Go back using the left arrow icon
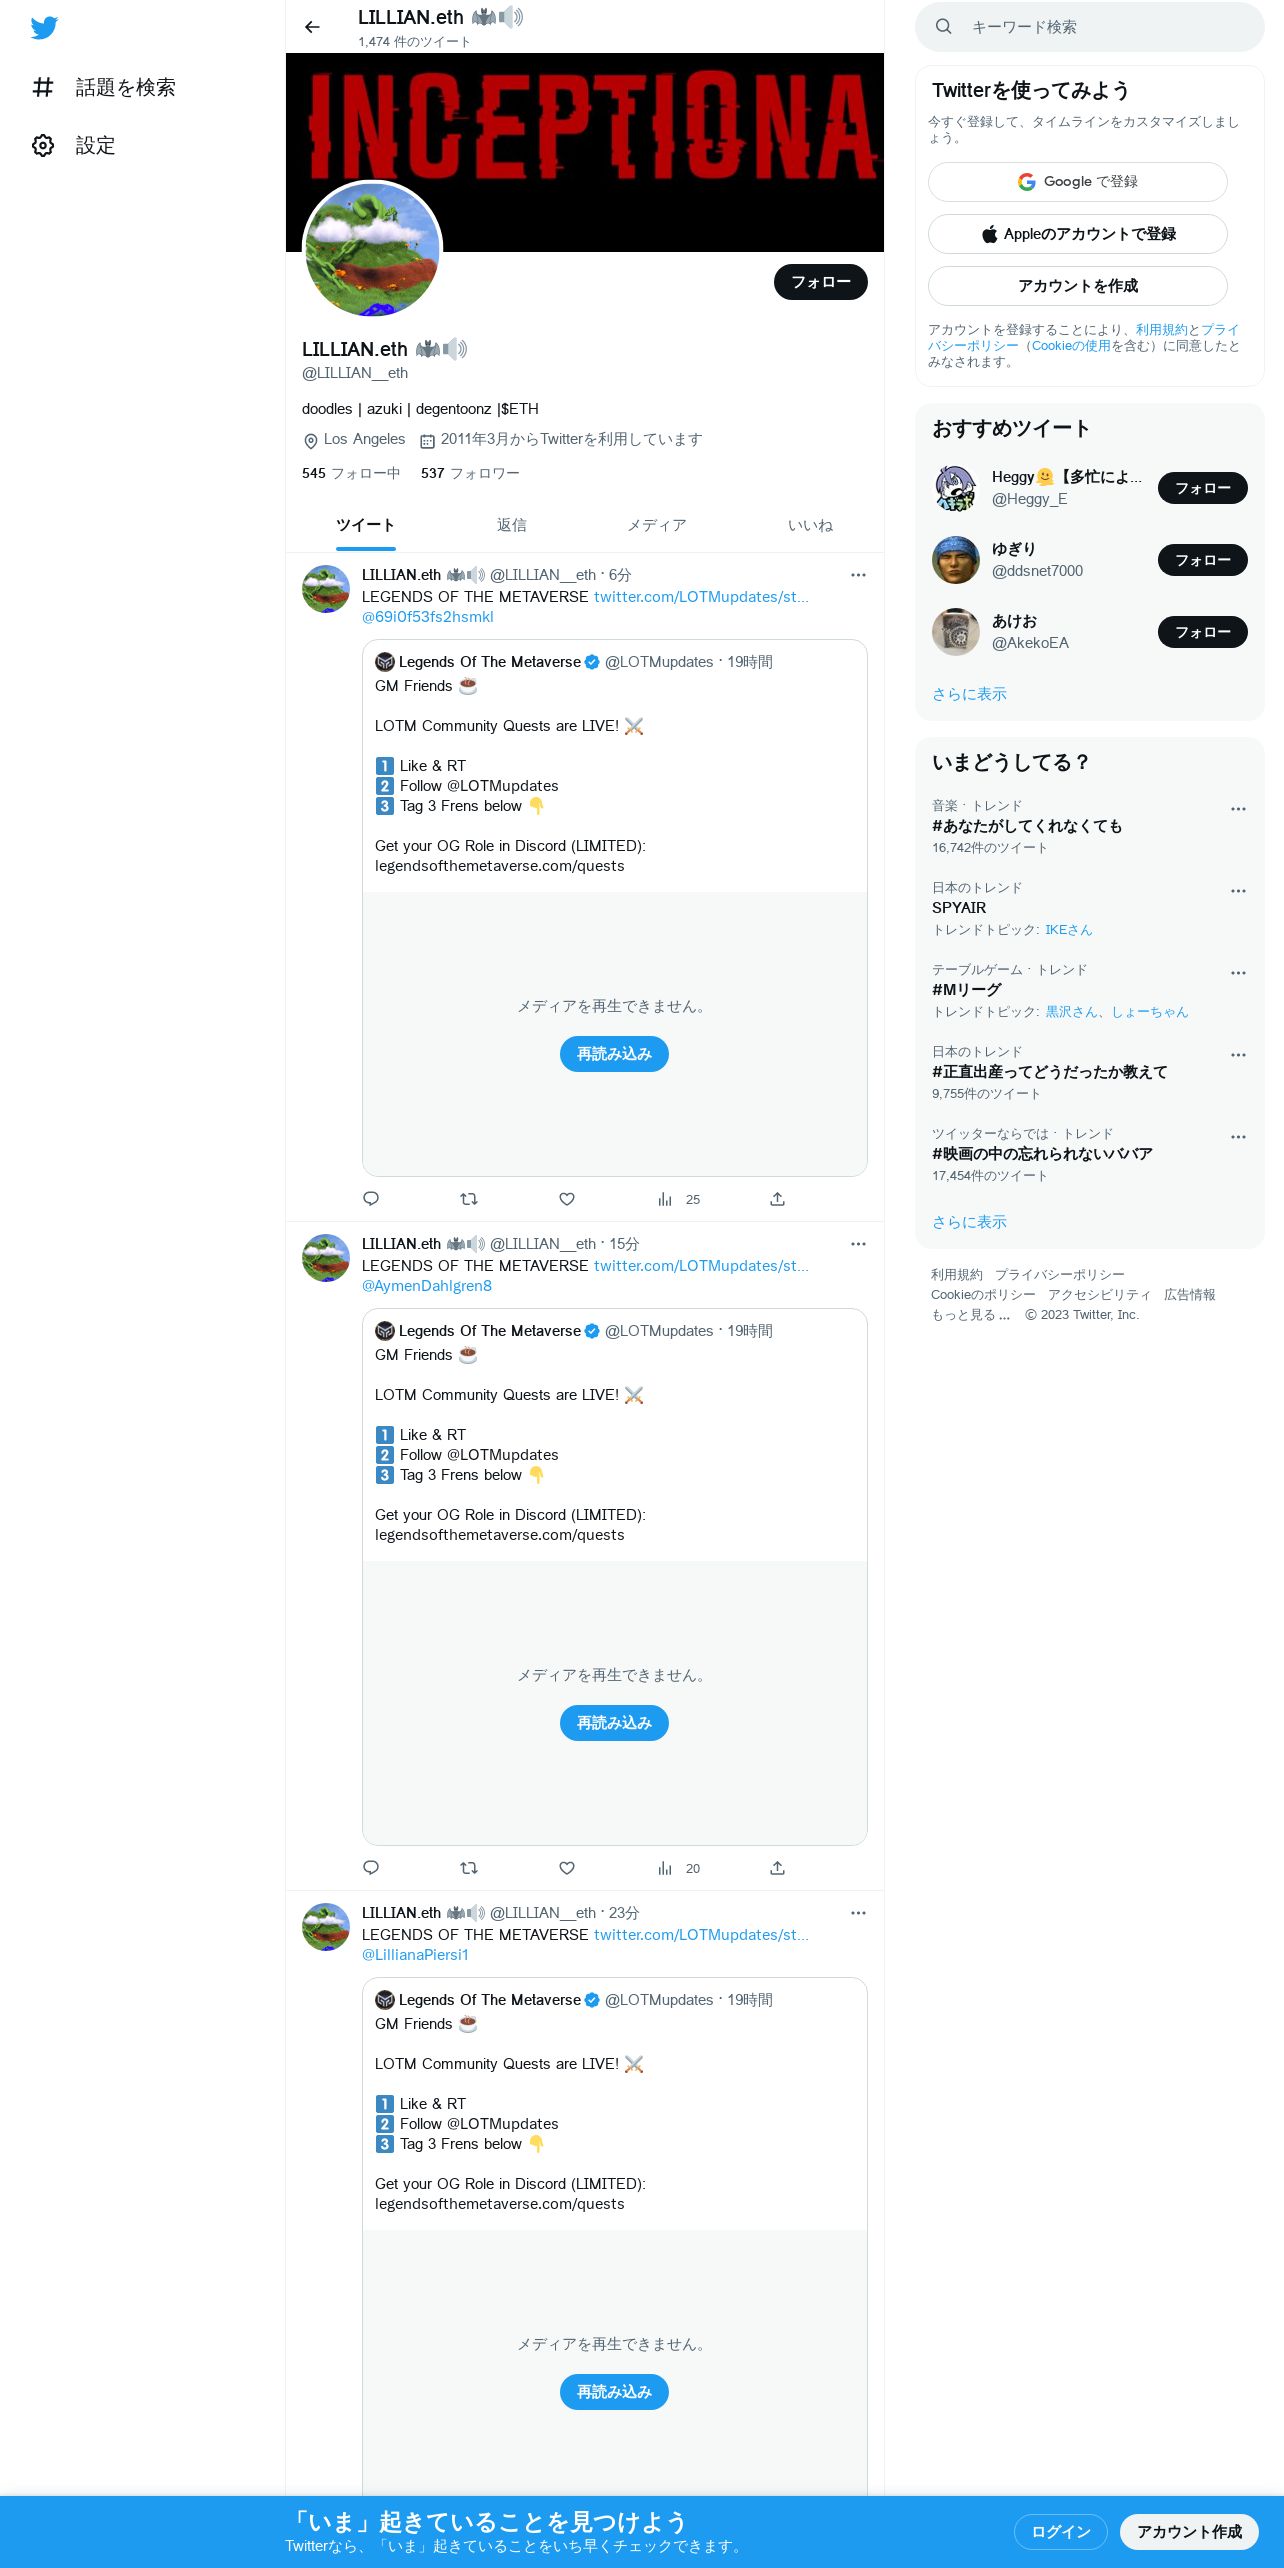This screenshot has height=2568, width=1284. coord(312,27)
